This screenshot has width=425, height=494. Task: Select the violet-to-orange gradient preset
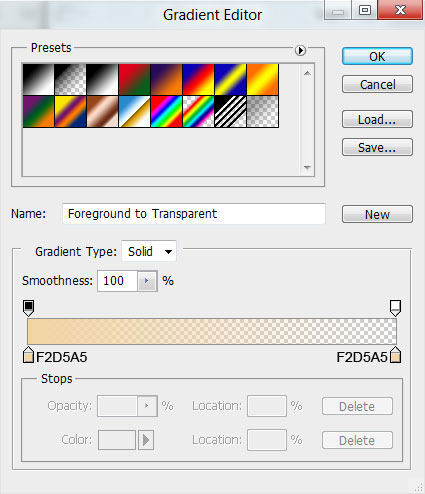(x=166, y=80)
